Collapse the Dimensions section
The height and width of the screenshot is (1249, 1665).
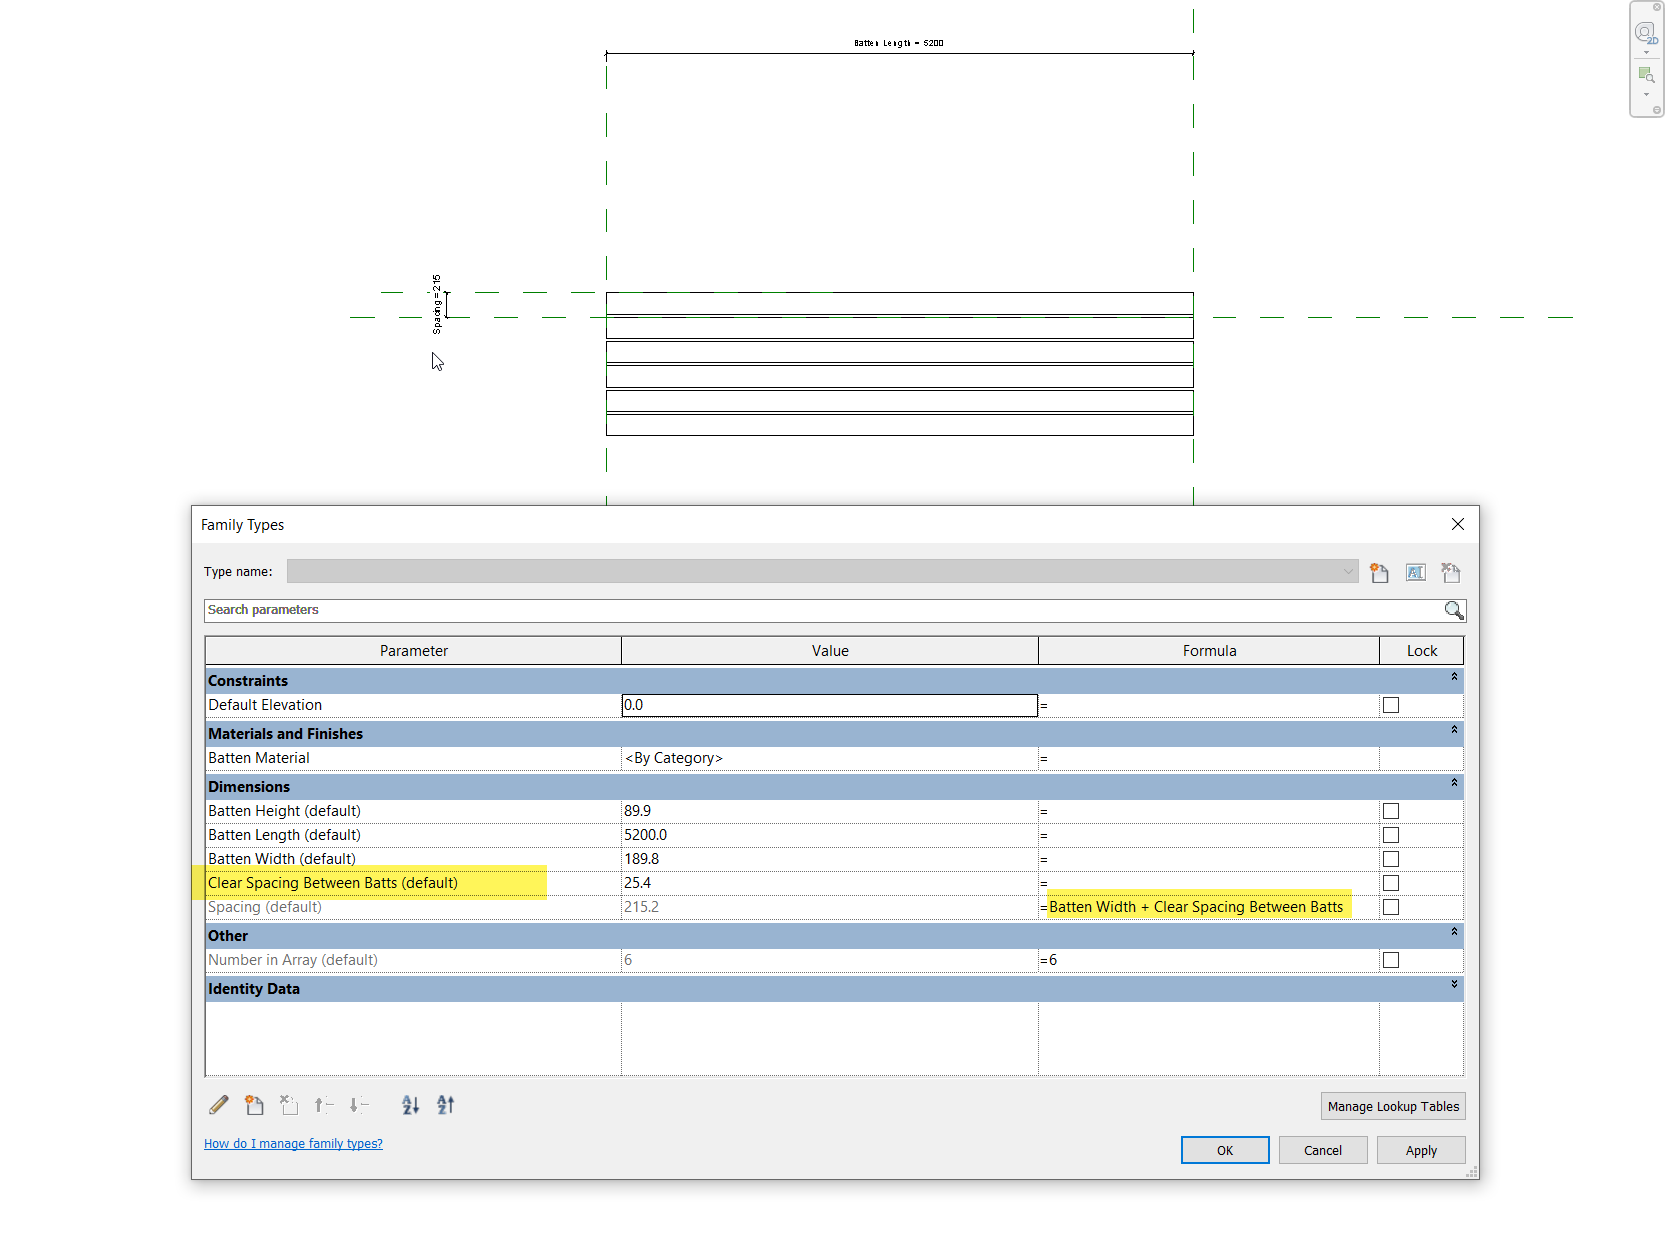click(1454, 784)
